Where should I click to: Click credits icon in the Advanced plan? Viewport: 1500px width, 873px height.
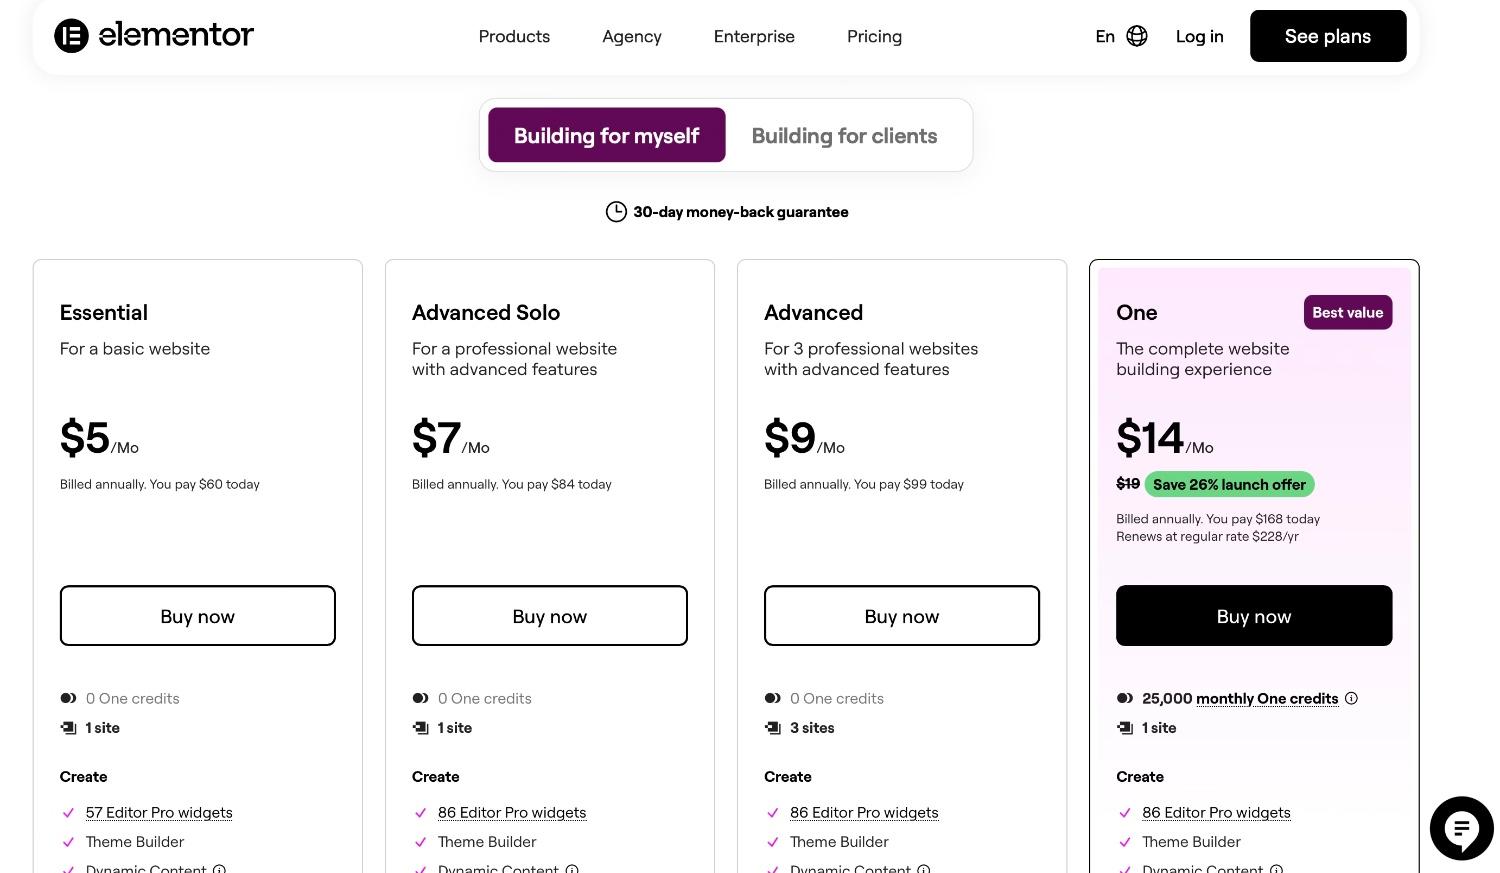pos(772,698)
